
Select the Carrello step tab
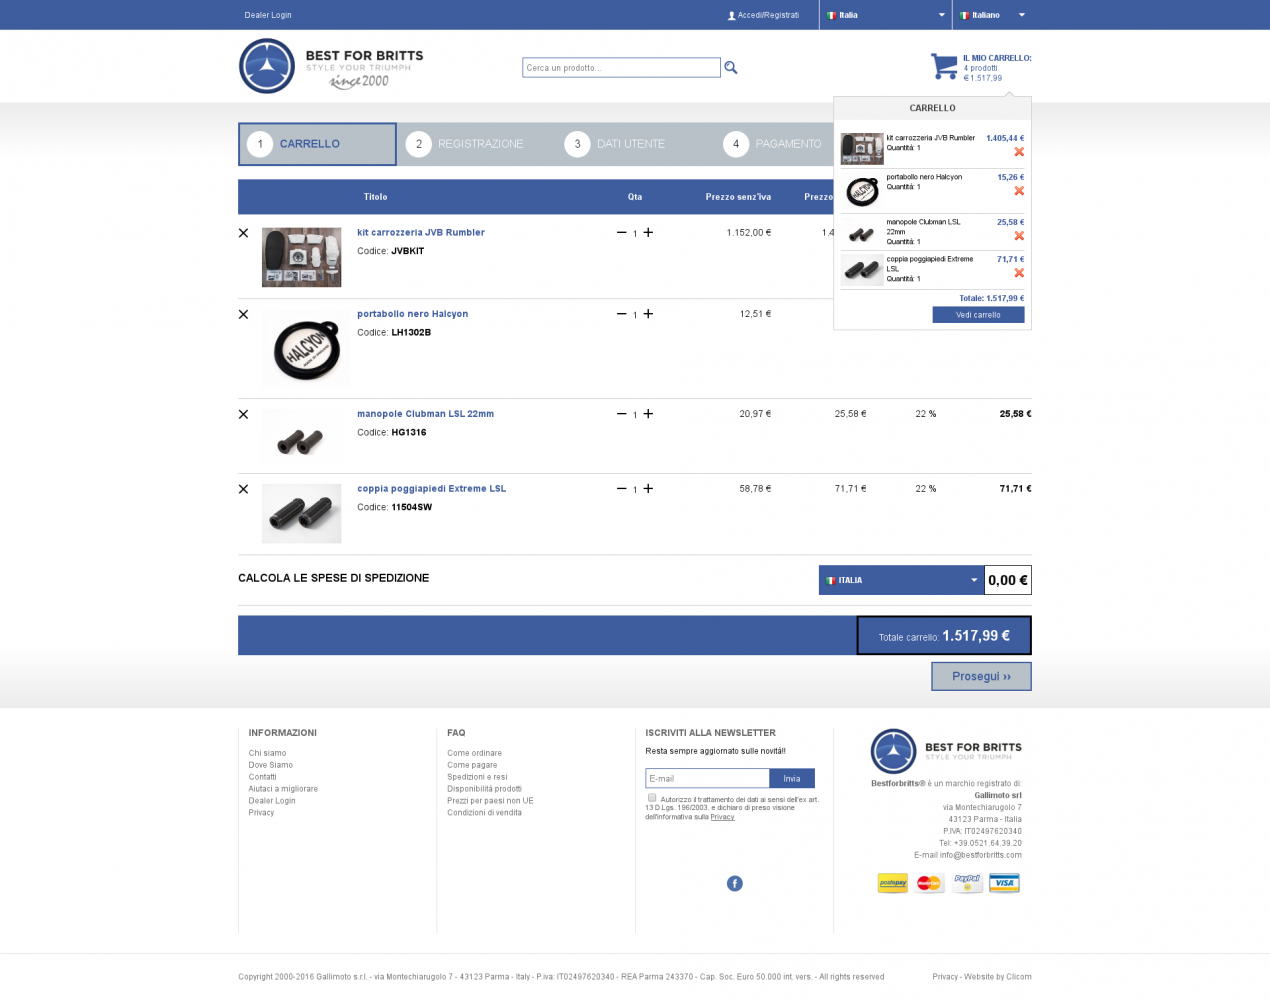click(x=317, y=144)
